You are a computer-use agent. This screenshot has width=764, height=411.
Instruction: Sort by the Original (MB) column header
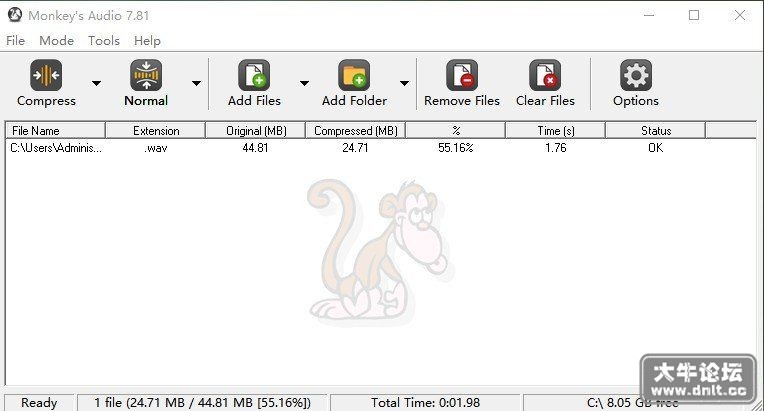click(x=256, y=131)
